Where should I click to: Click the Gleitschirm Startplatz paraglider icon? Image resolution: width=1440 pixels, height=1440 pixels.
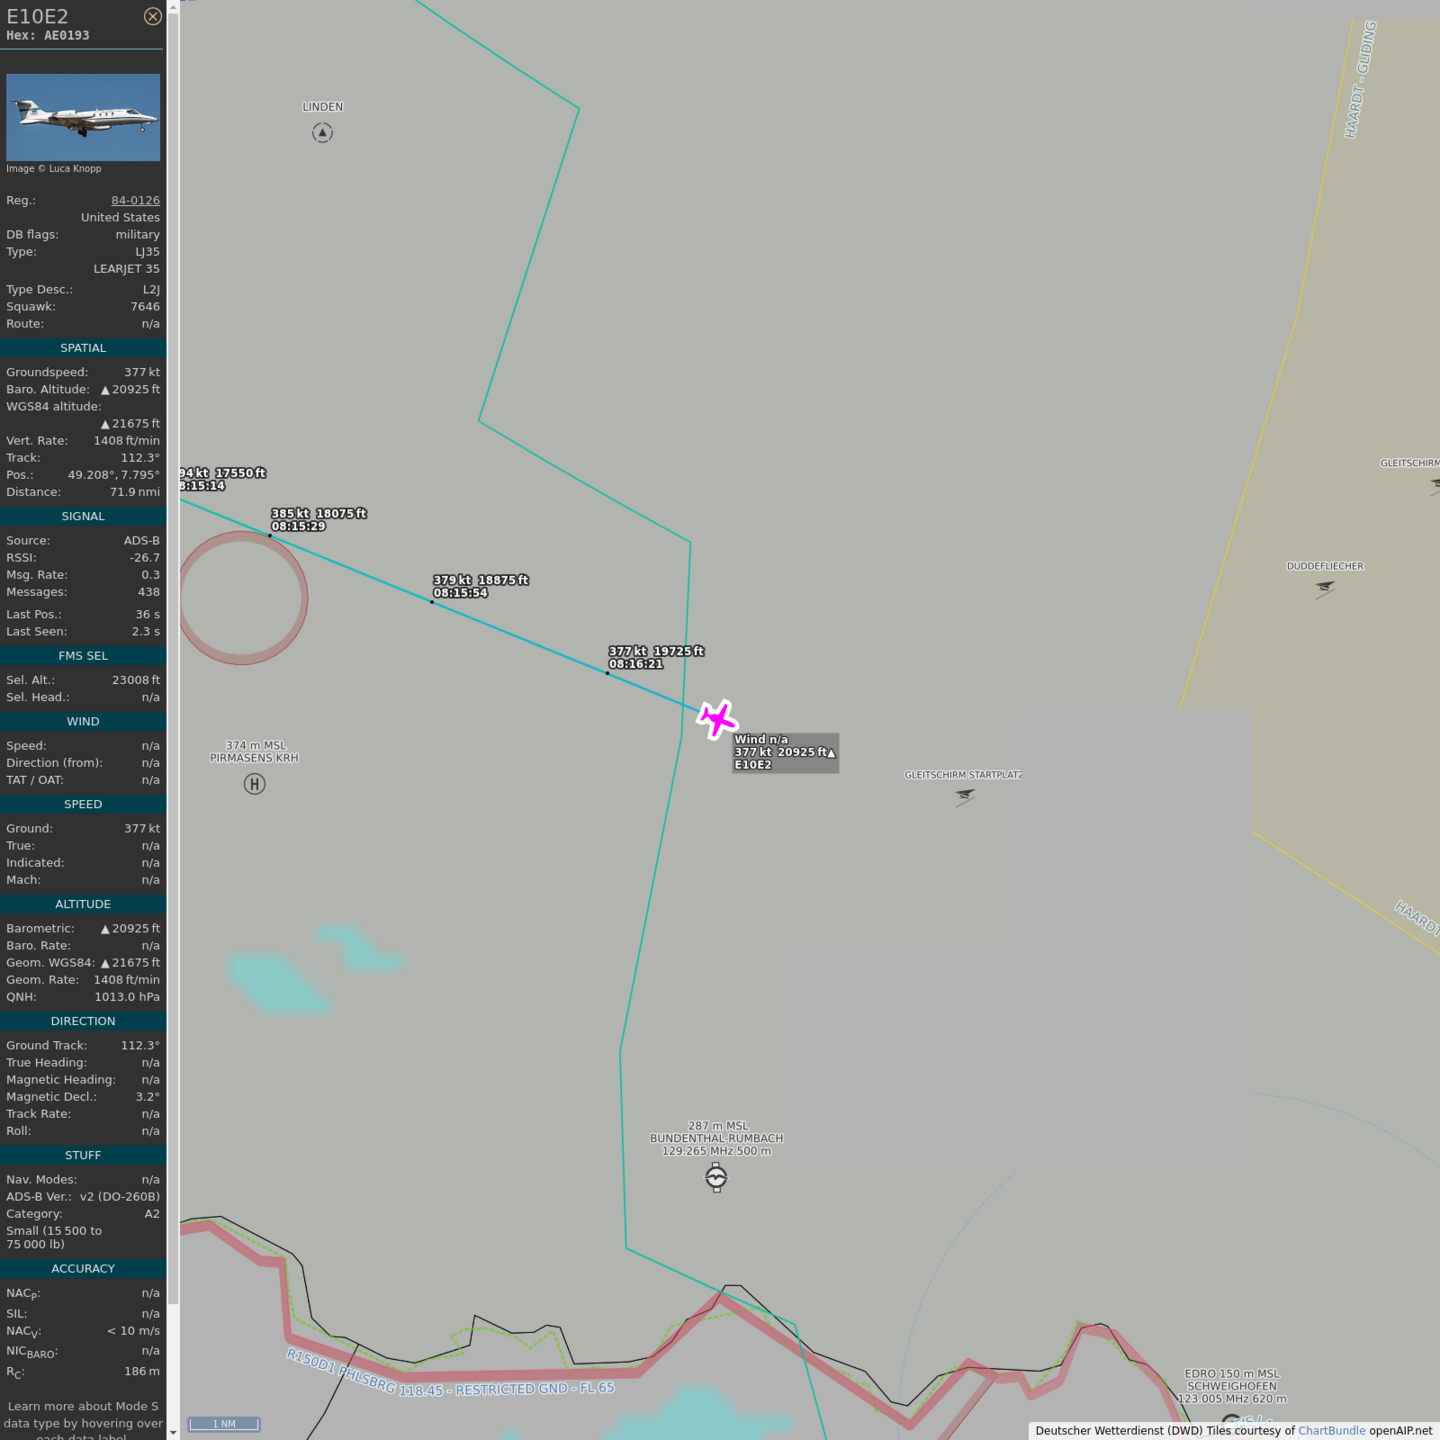[964, 796]
